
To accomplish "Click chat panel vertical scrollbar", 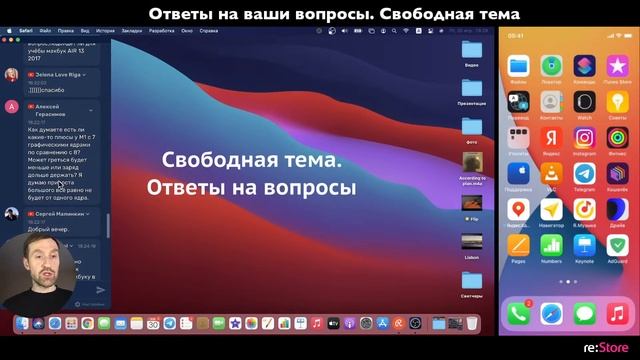I will [x=108, y=225].
